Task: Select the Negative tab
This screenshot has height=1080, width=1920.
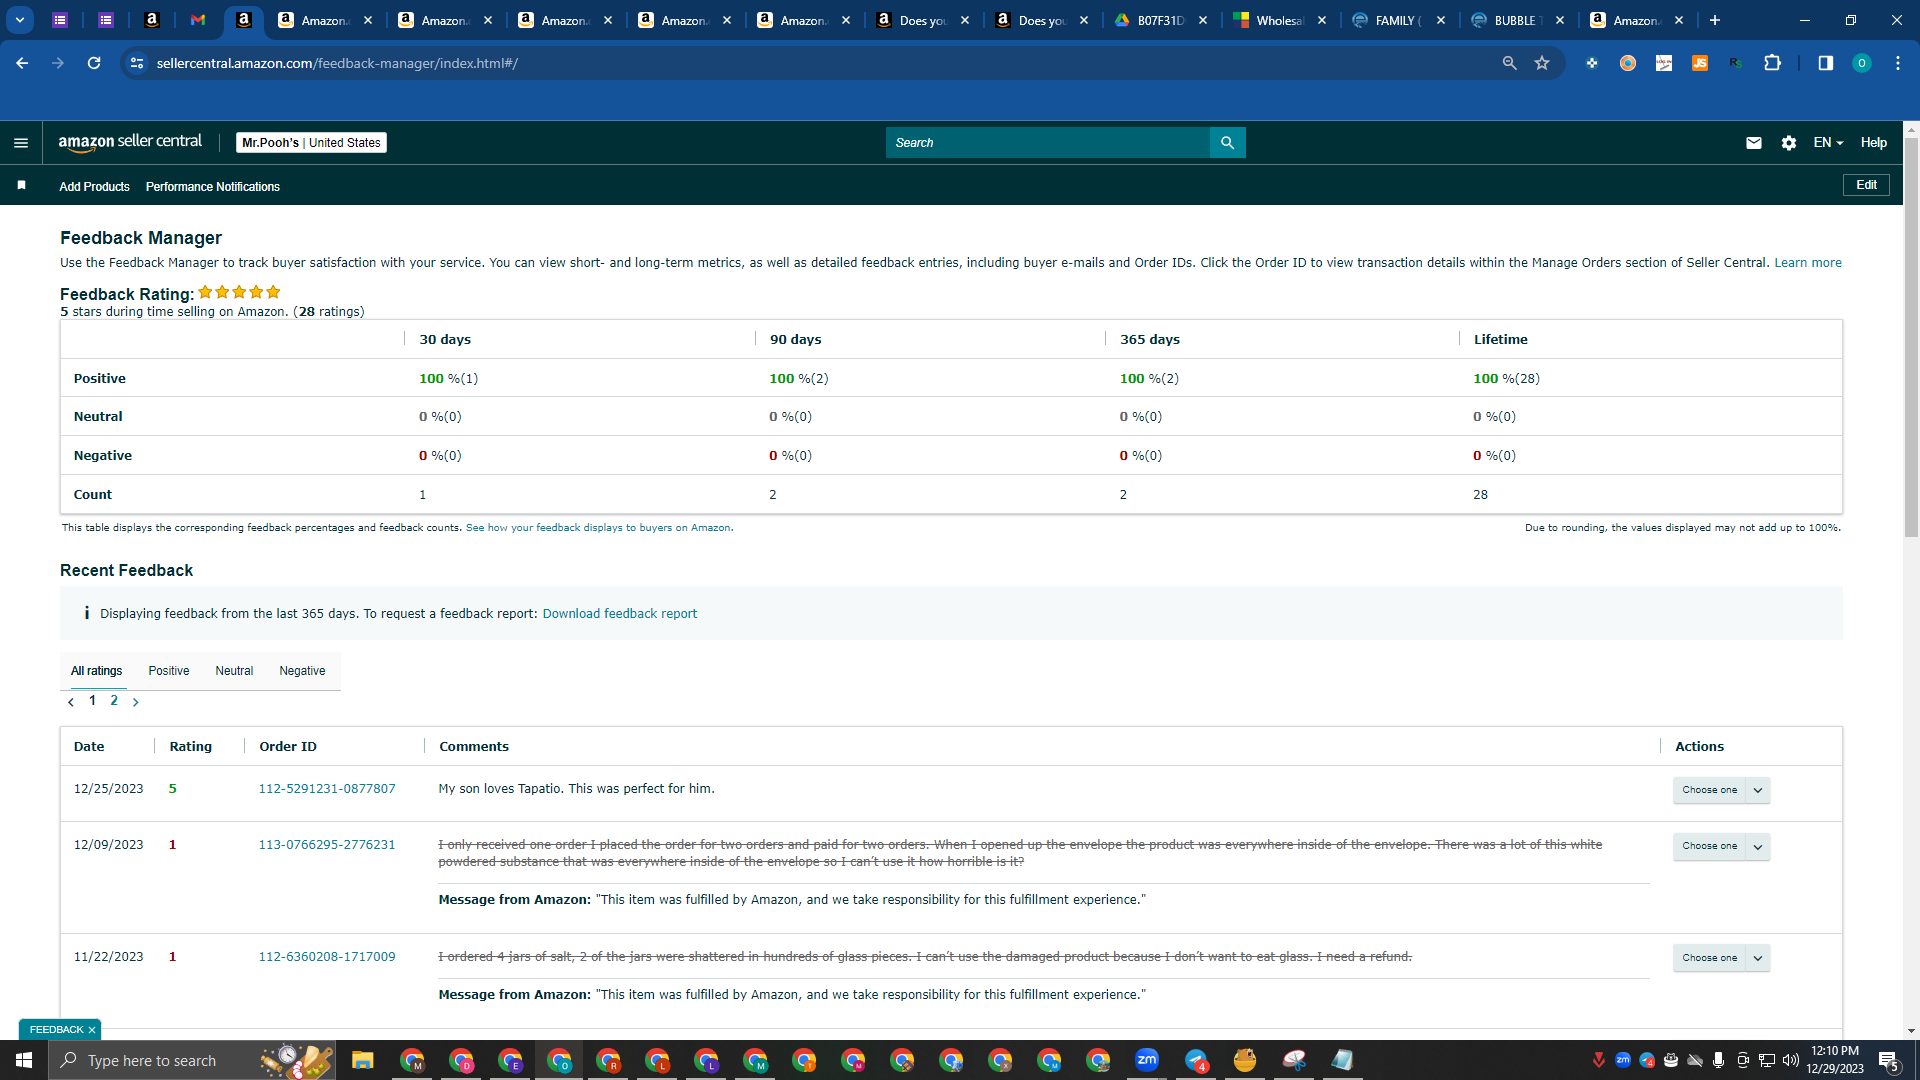Action: [x=302, y=671]
